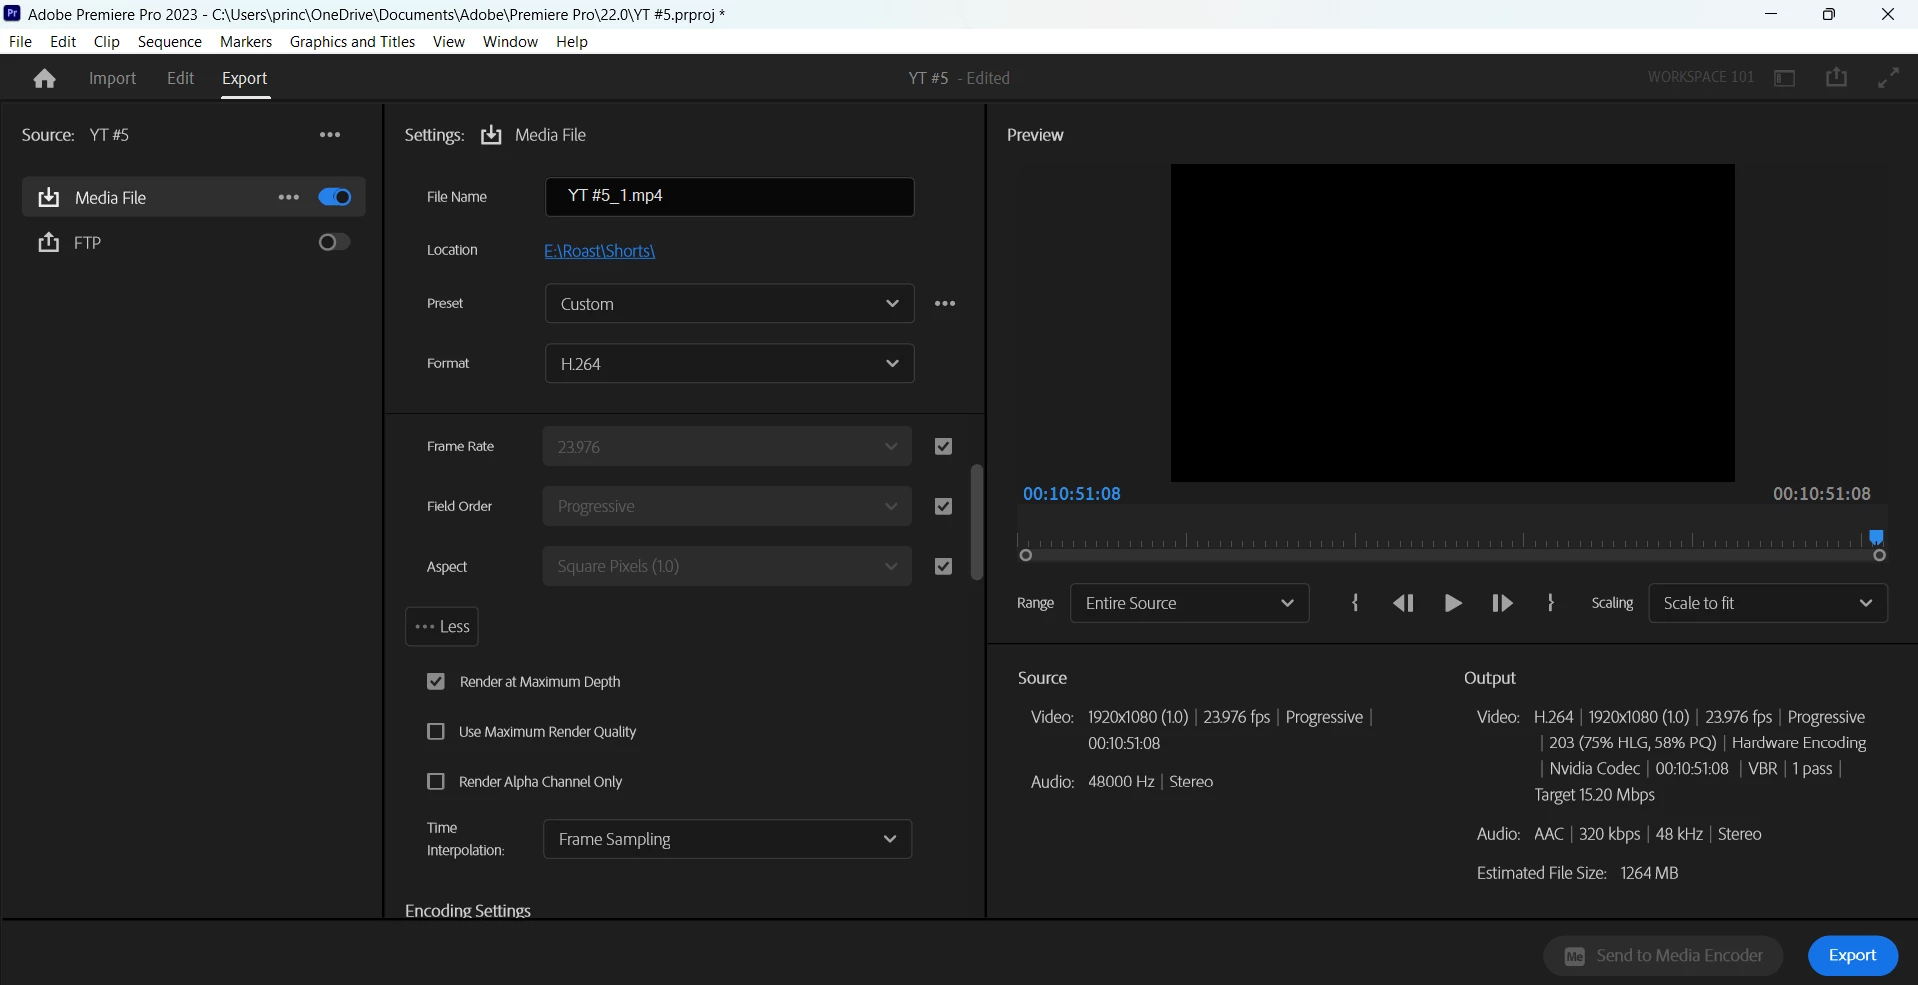Select the Export tab
1918x985 pixels.
coord(245,78)
